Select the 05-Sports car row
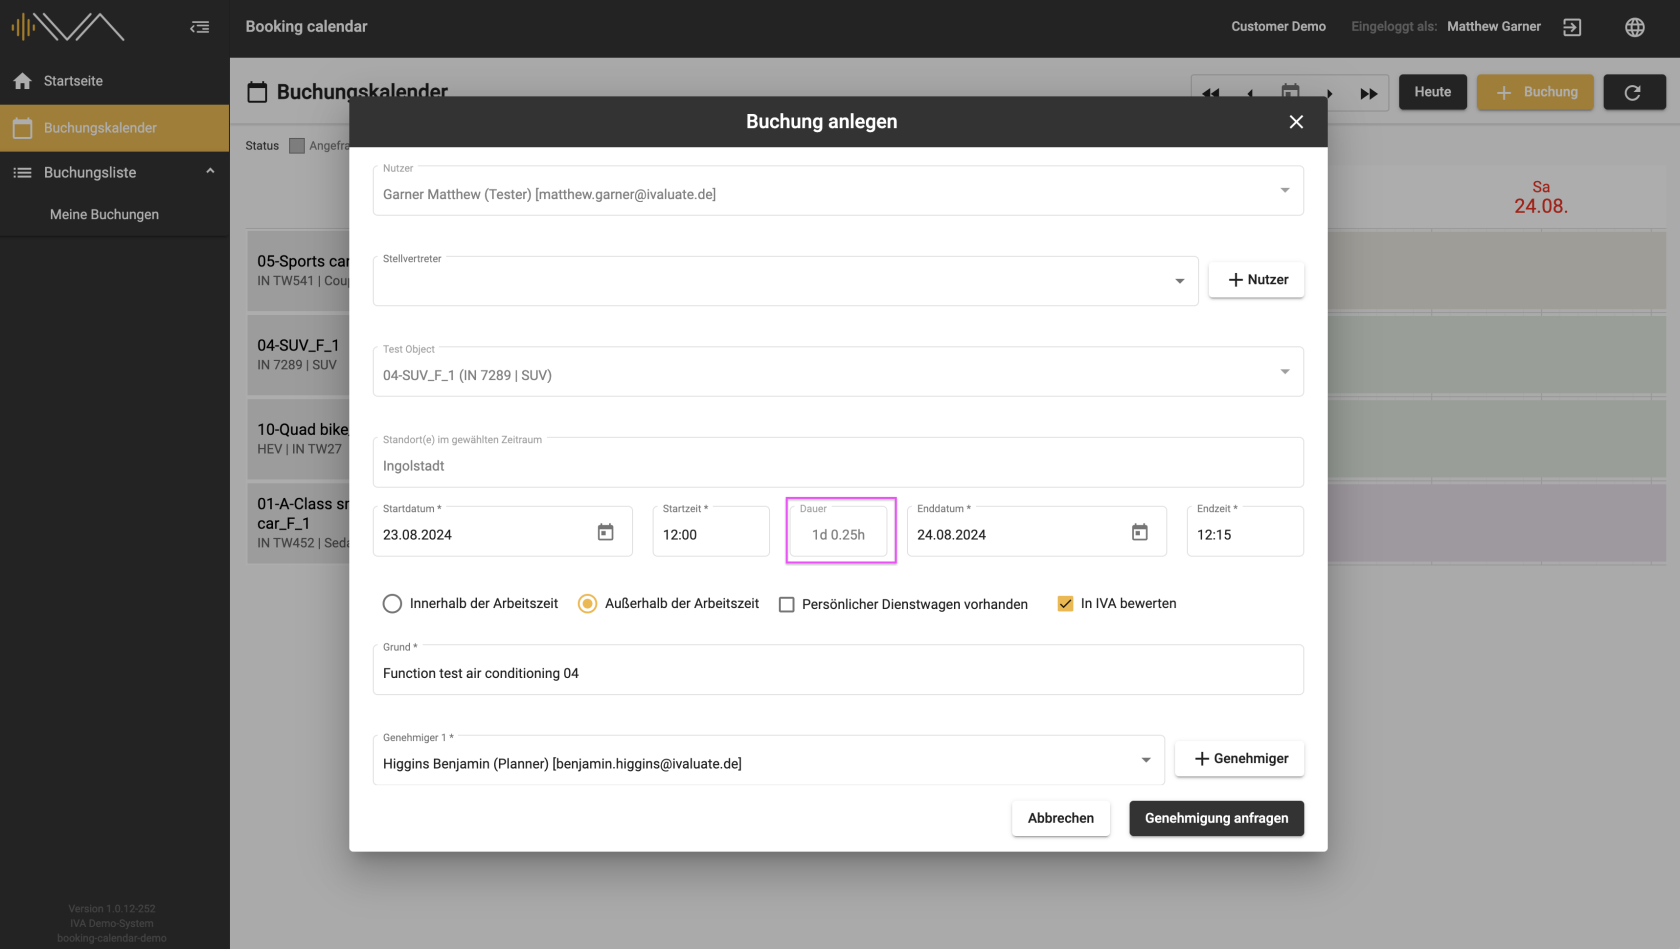 point(299,270)
